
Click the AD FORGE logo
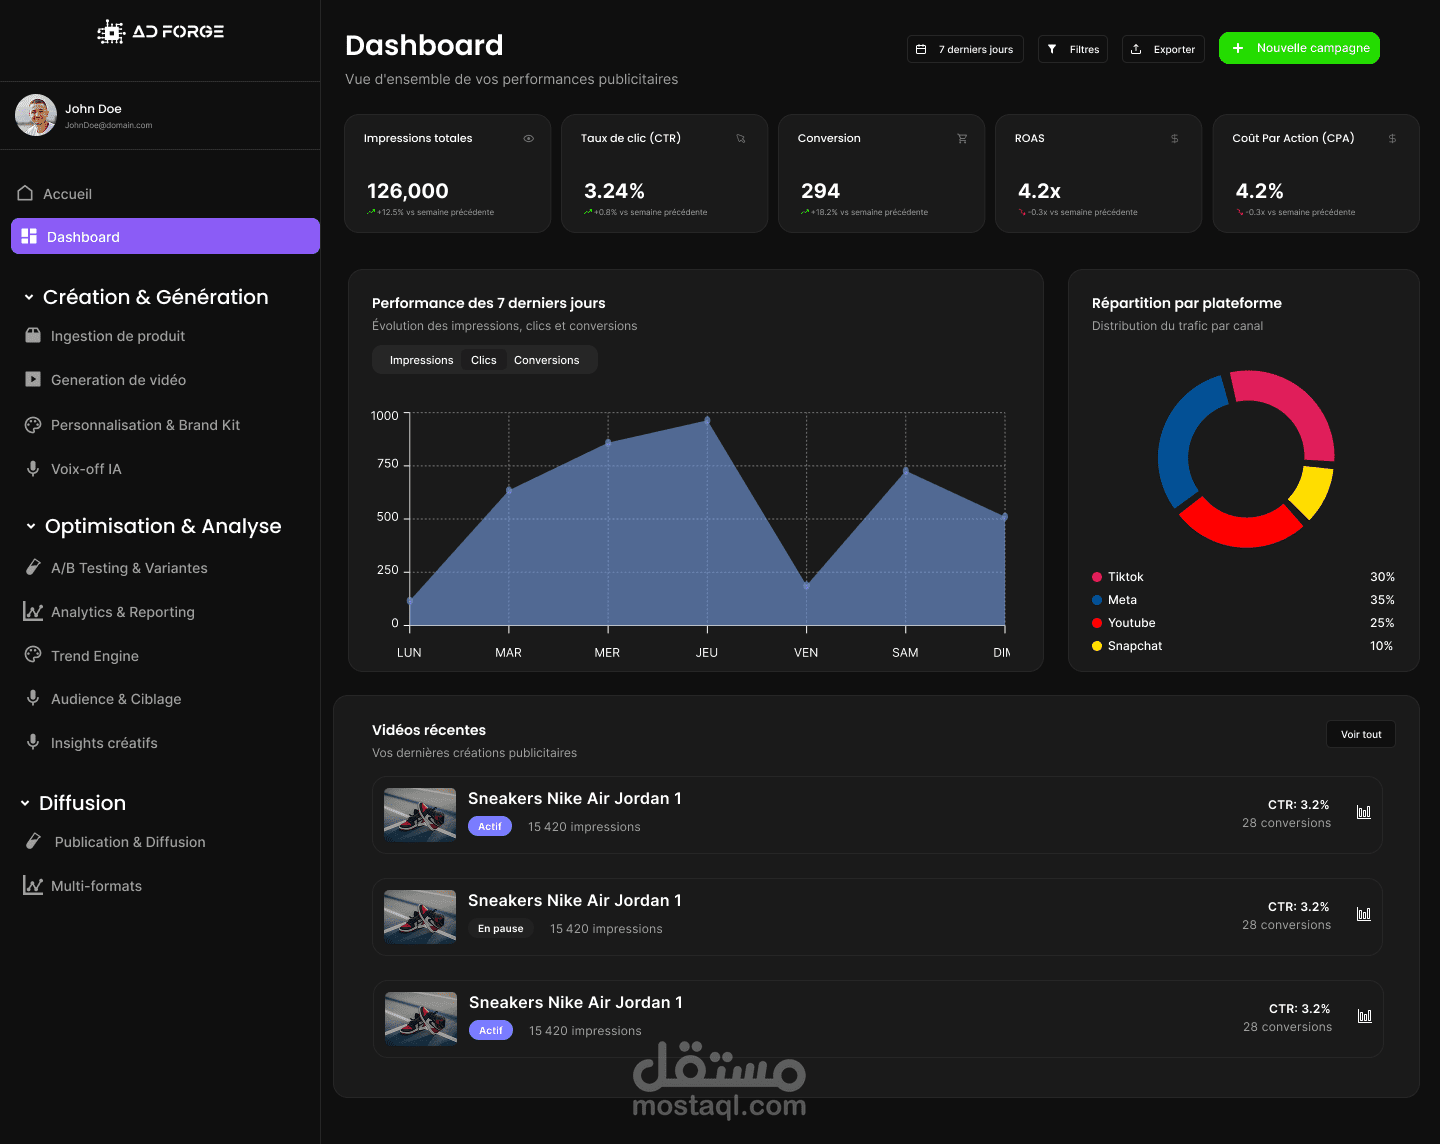(x=160, y=32)
